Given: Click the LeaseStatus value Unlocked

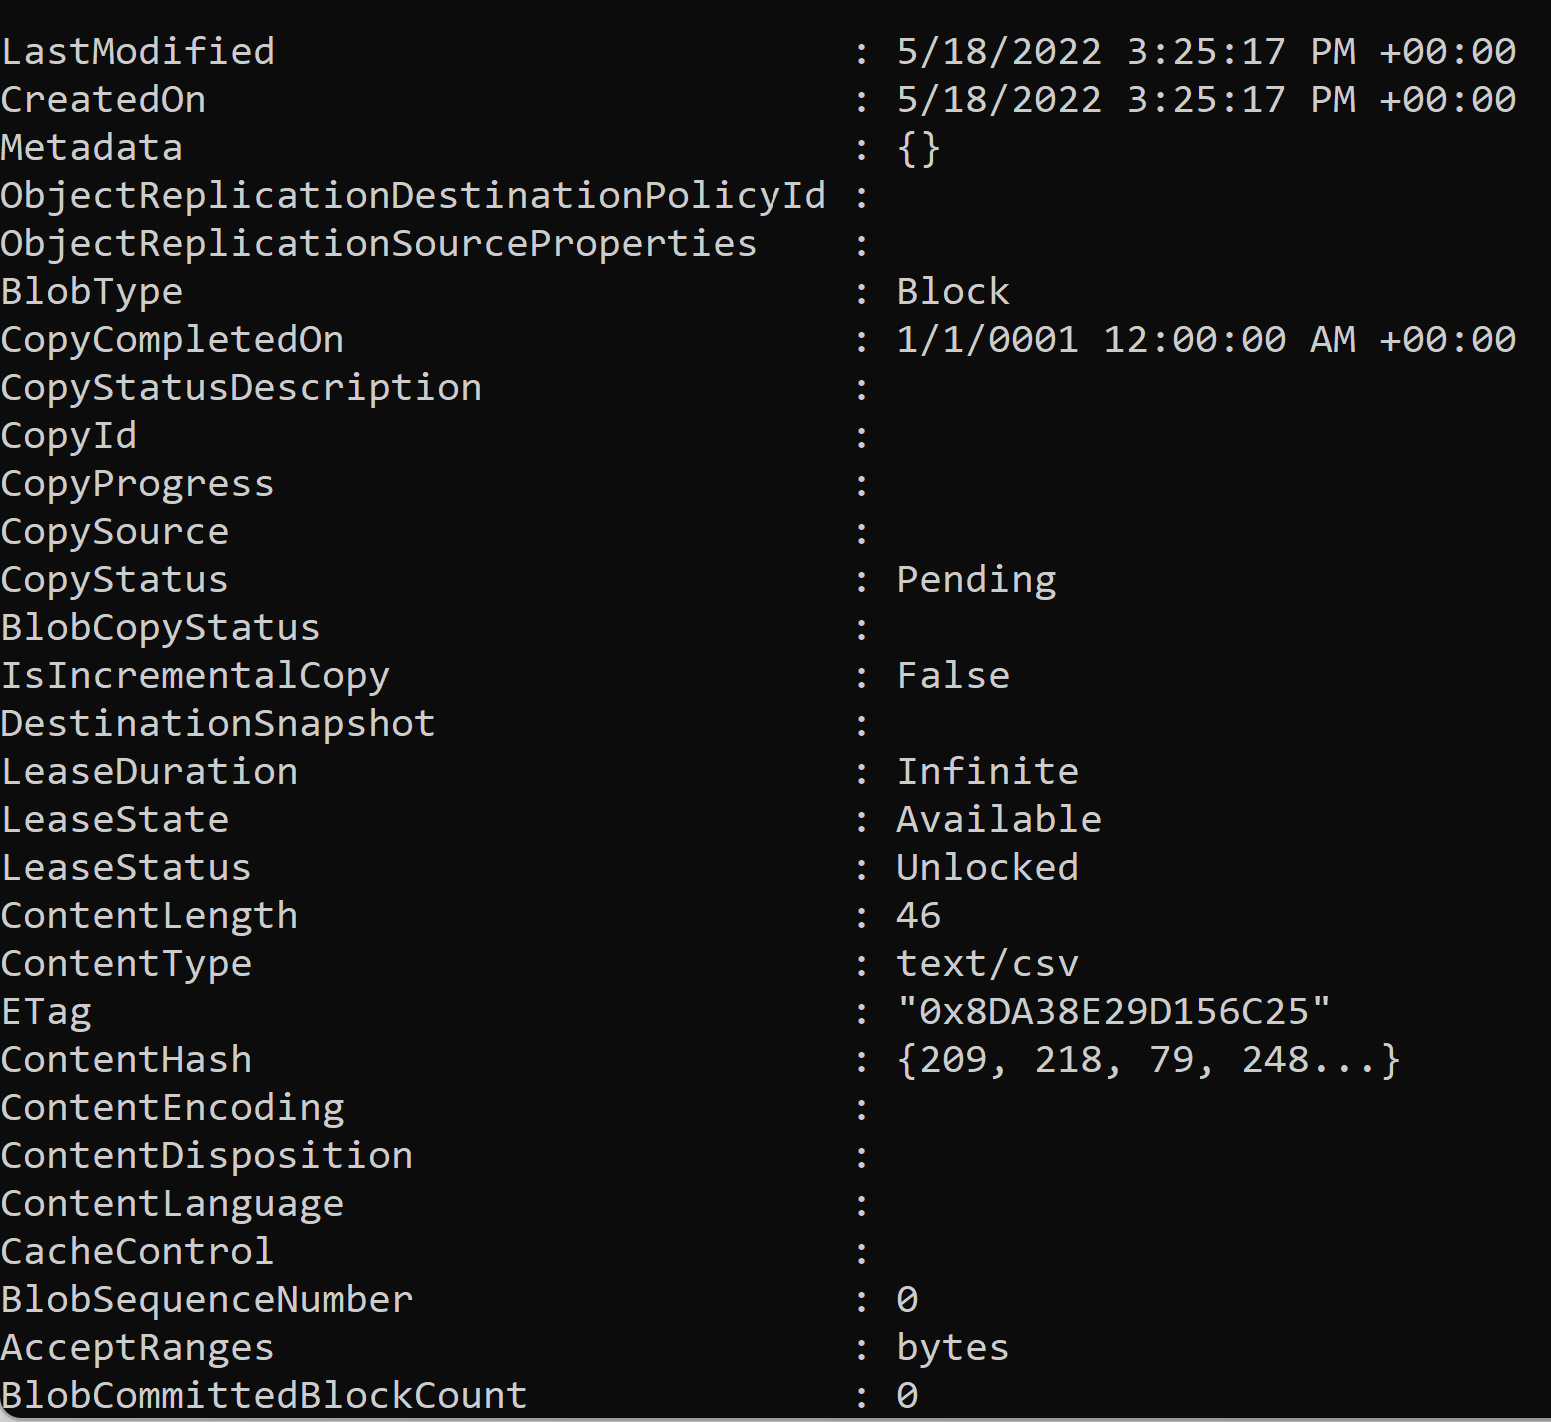Looking at the screenshot, I should coord(988,868).
